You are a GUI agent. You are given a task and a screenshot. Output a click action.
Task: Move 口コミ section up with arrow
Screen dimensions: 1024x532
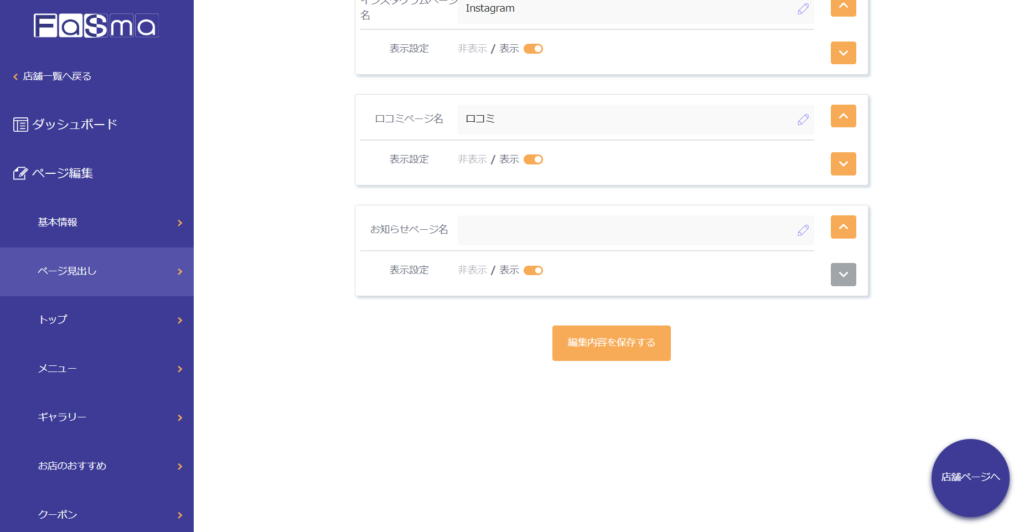pyautogui.click(x=843, y=116)
